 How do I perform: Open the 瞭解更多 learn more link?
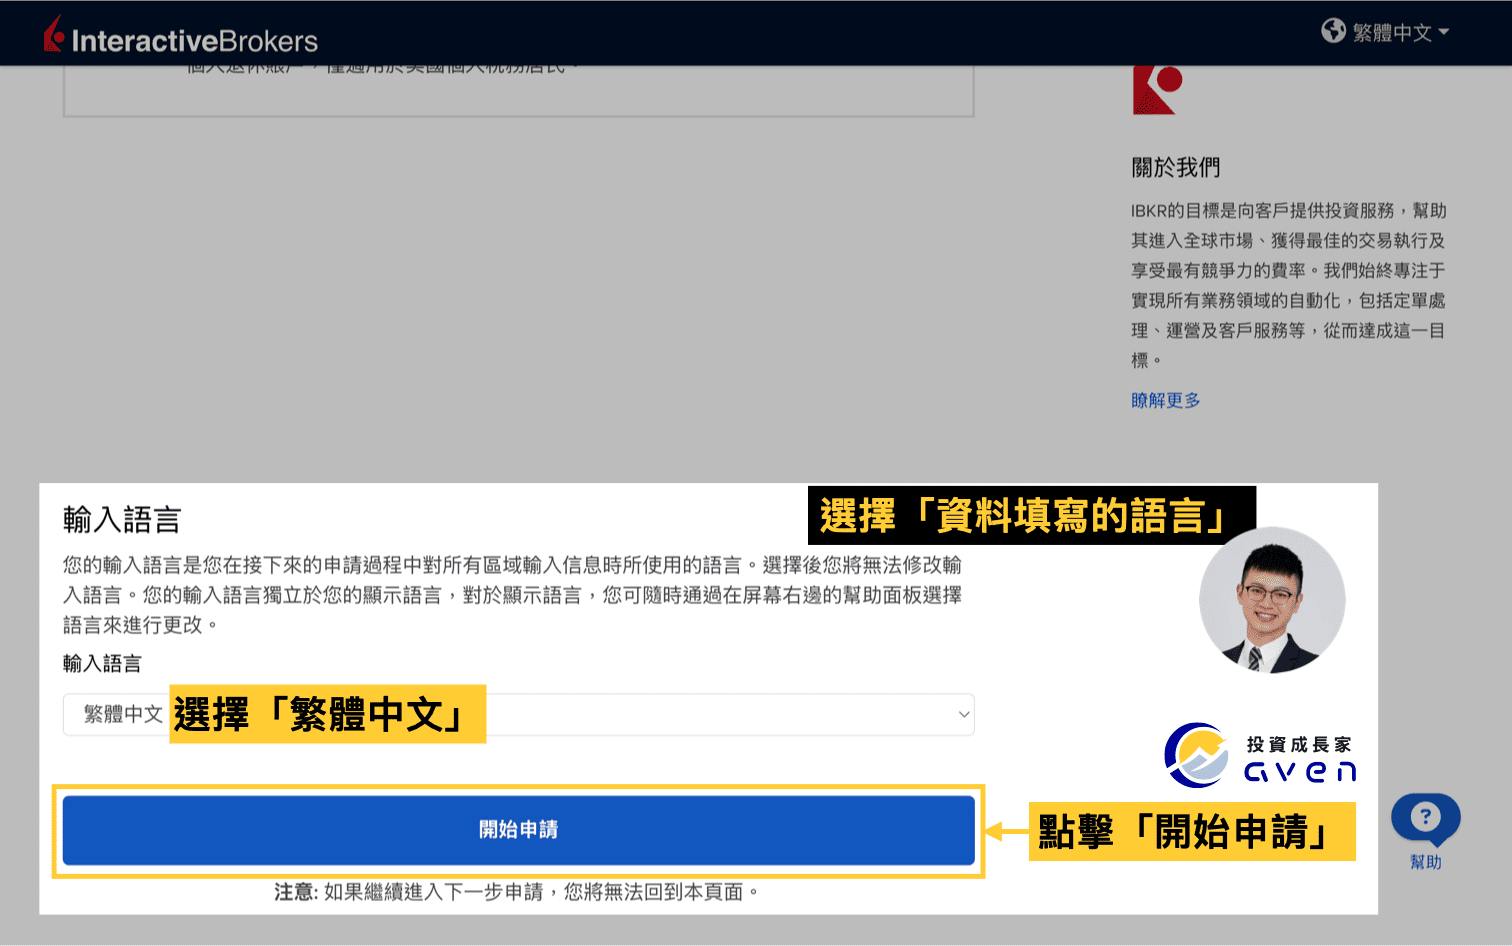[x=1165, y=400]
